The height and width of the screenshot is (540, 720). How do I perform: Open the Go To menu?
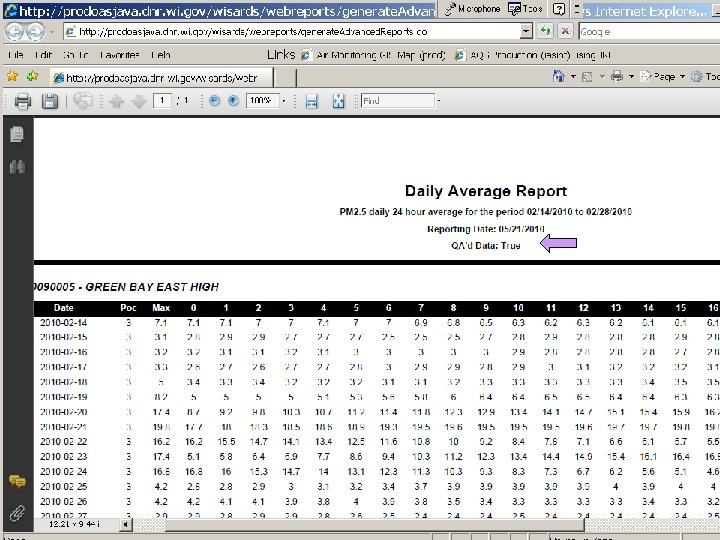click(76, 55)
